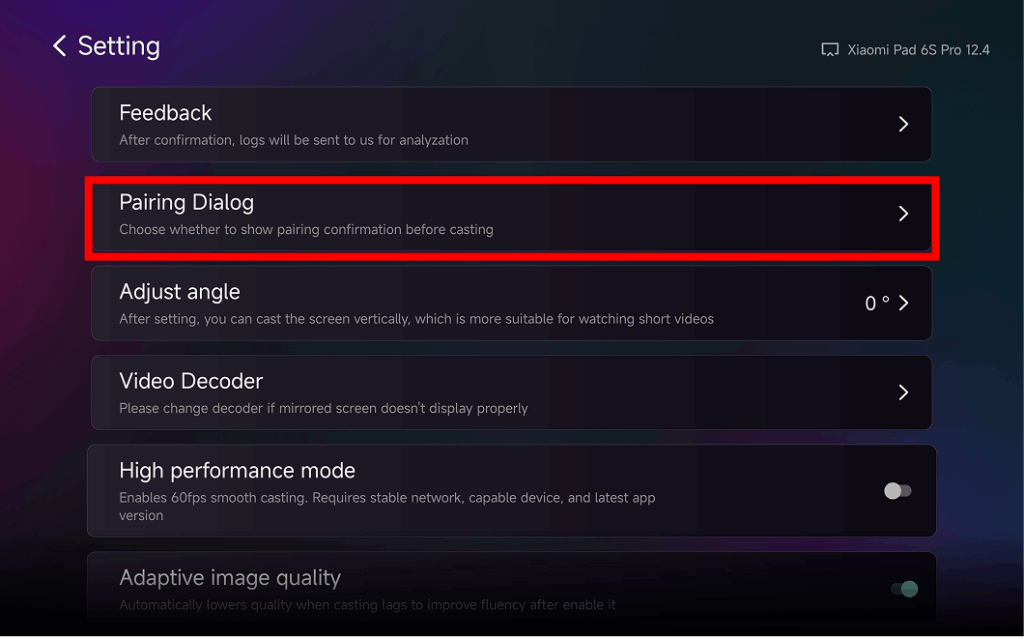
Task: Expand the Pairing Dialog settings
Action: tap(512, 213)
